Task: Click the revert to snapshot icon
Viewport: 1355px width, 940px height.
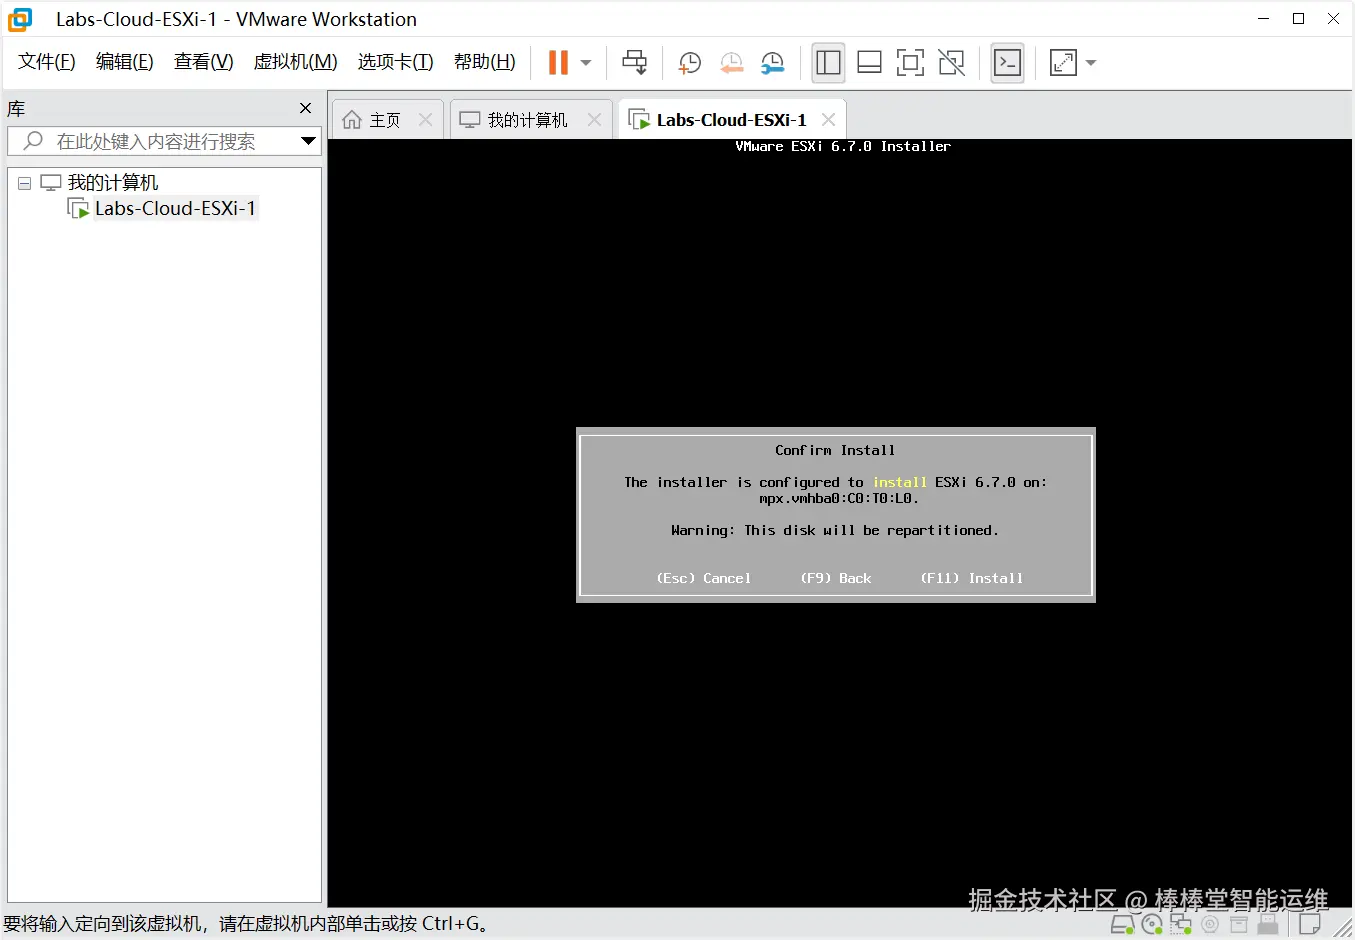Action: click(732, 63)
